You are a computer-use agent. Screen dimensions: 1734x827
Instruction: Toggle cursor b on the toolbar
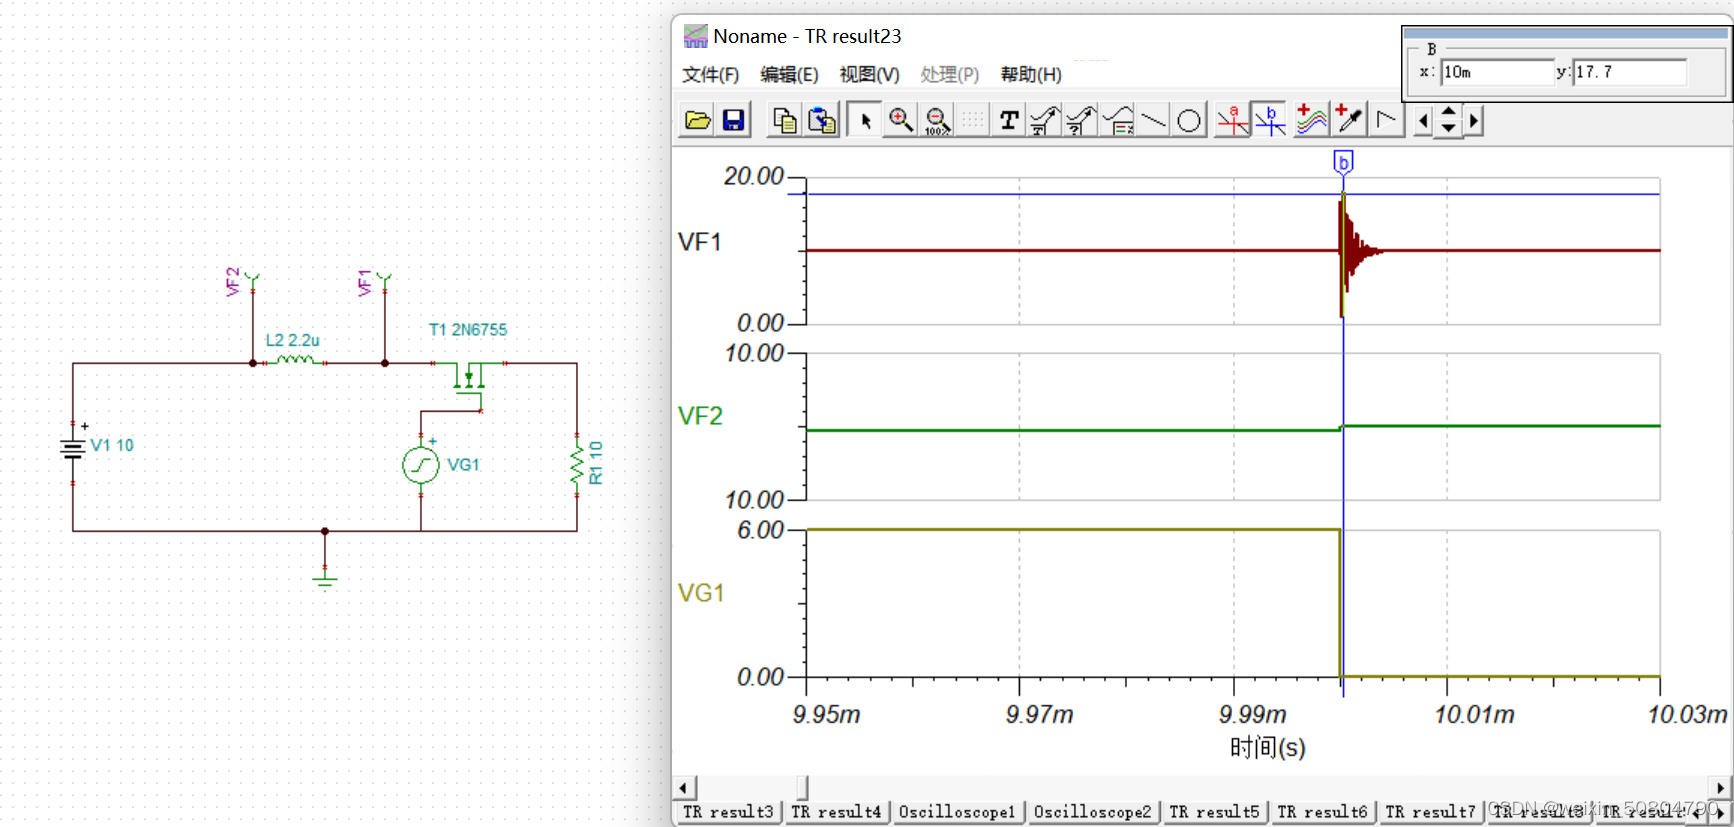(x=1270, y=121)
